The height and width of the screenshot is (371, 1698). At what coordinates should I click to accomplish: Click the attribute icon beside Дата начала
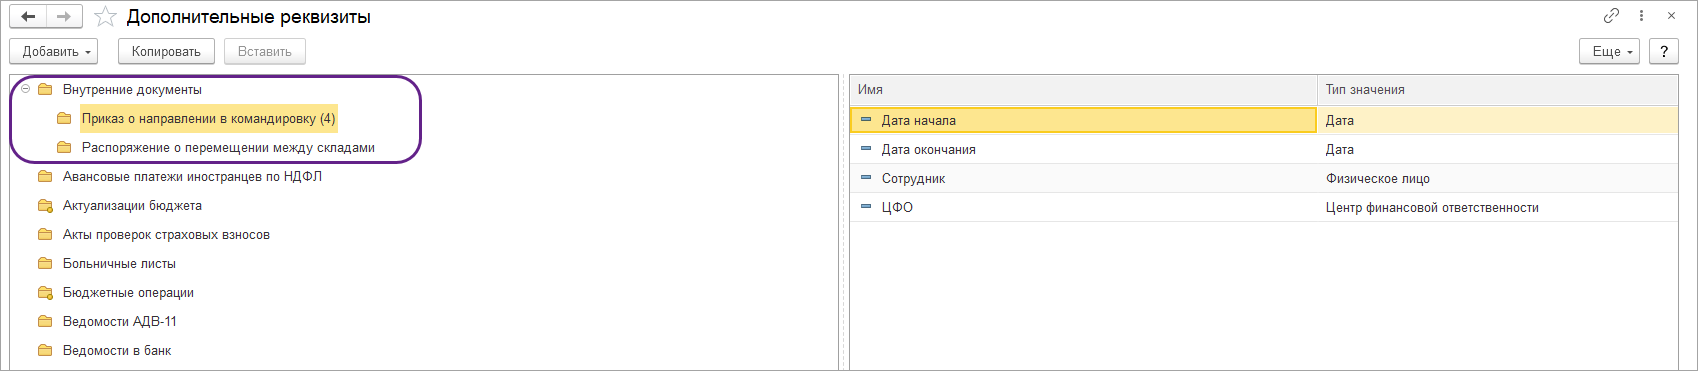click(866, 120)
